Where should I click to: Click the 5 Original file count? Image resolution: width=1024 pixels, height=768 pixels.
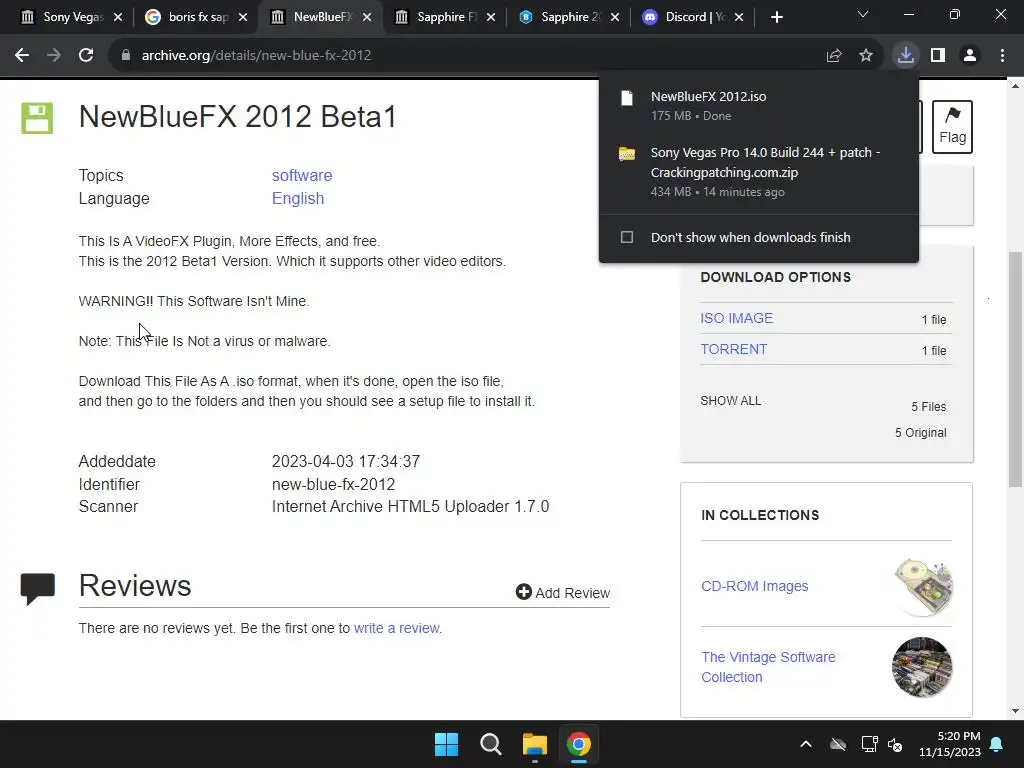[920, 433]
